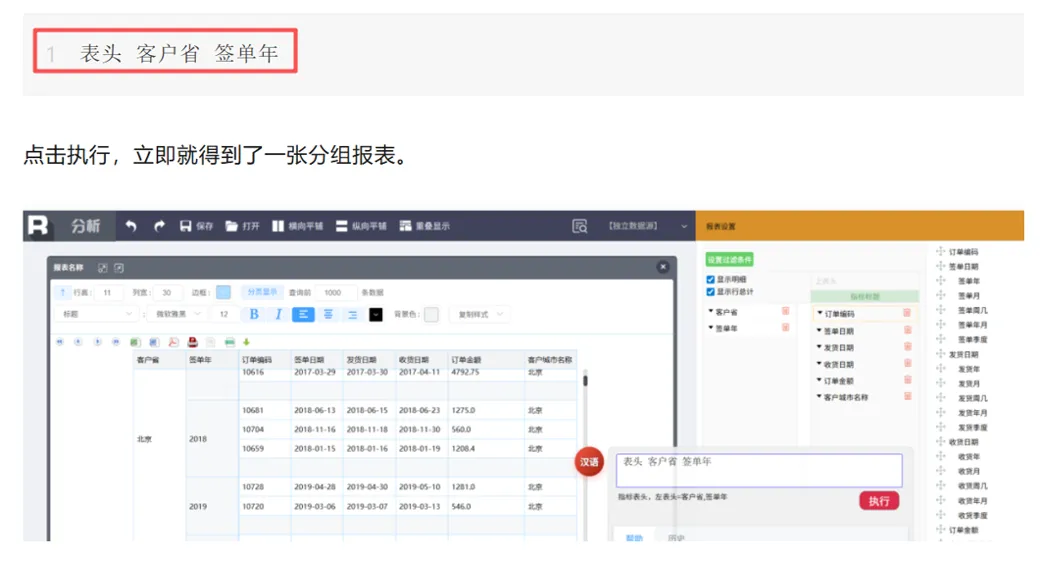Image resolution: width=1040 pixels, height=570 pixels.
Task: Click the font size 12 field
Action: click(224, 315)
